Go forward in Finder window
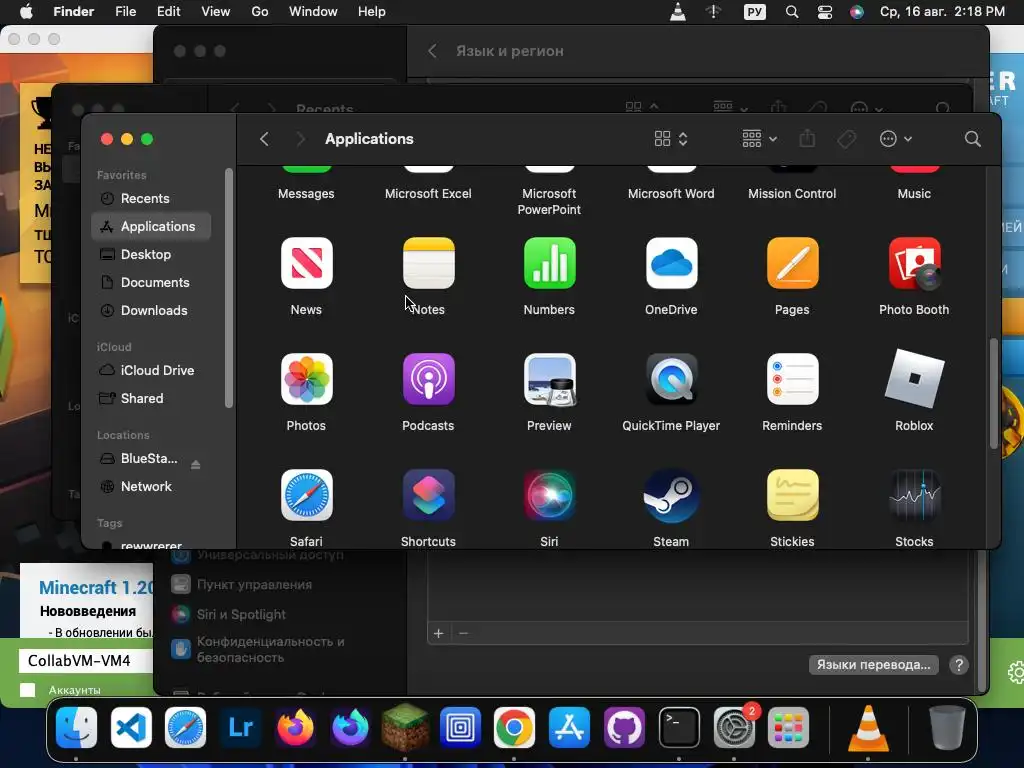Viewport: 1024px width, 768px height. point(300,139)
